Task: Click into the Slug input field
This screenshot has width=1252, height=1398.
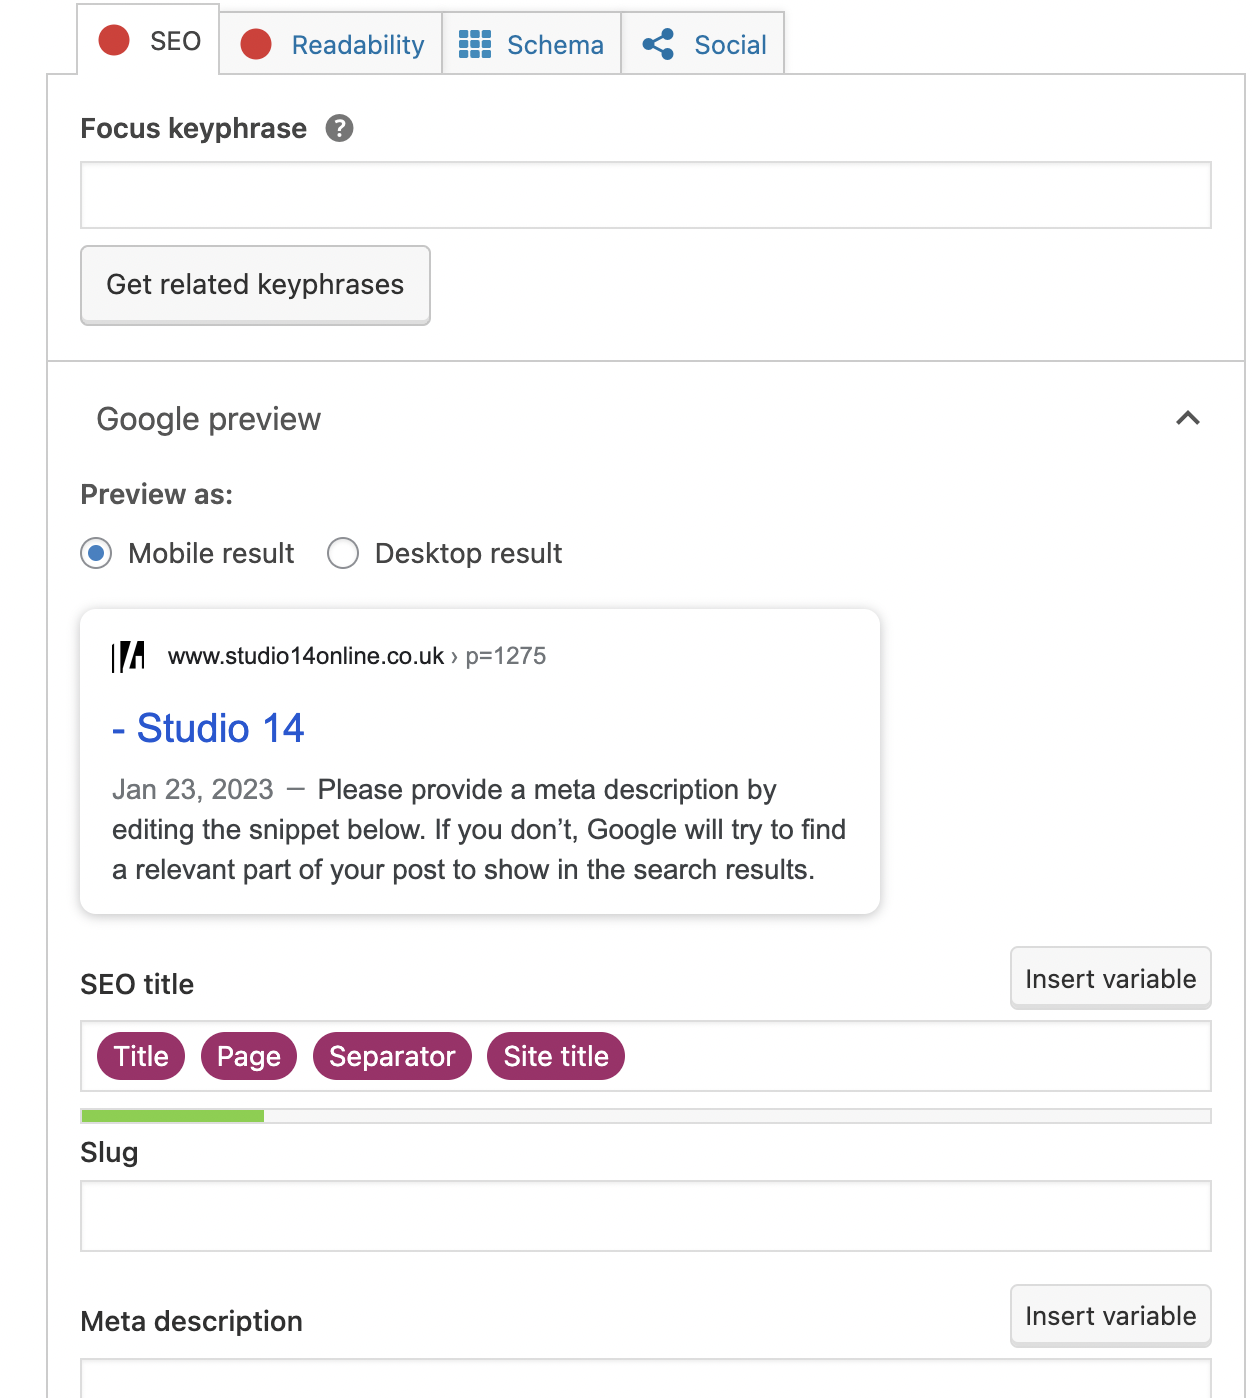Action: 645,1216
